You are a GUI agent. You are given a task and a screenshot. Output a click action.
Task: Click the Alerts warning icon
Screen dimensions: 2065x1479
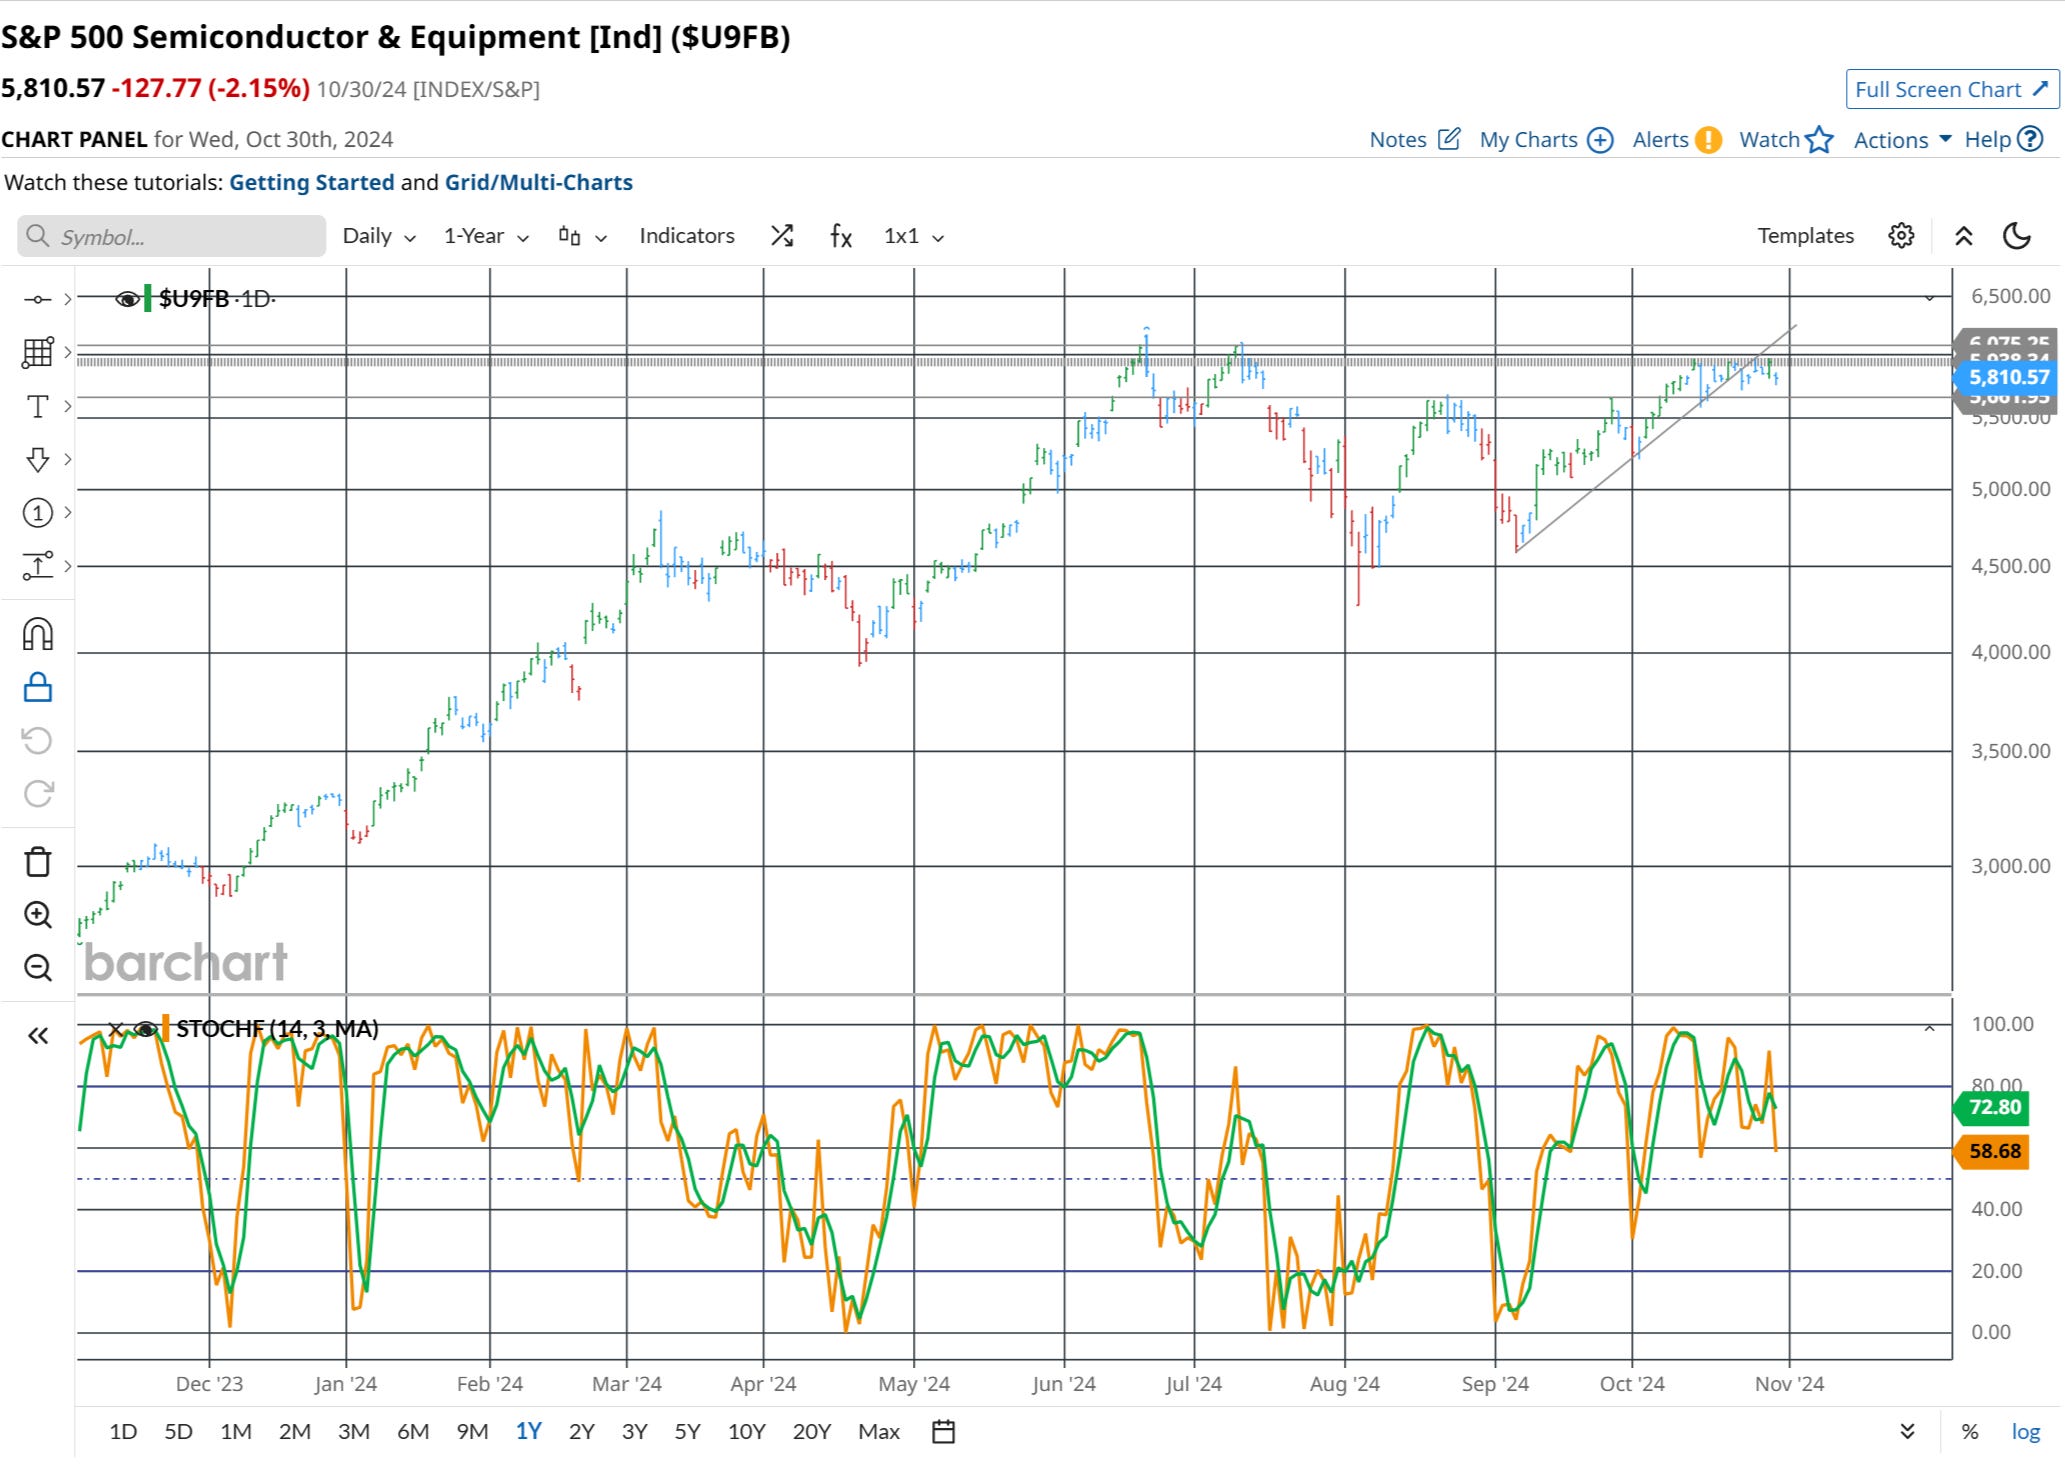pyautogui.click(x=1709, y=140)
